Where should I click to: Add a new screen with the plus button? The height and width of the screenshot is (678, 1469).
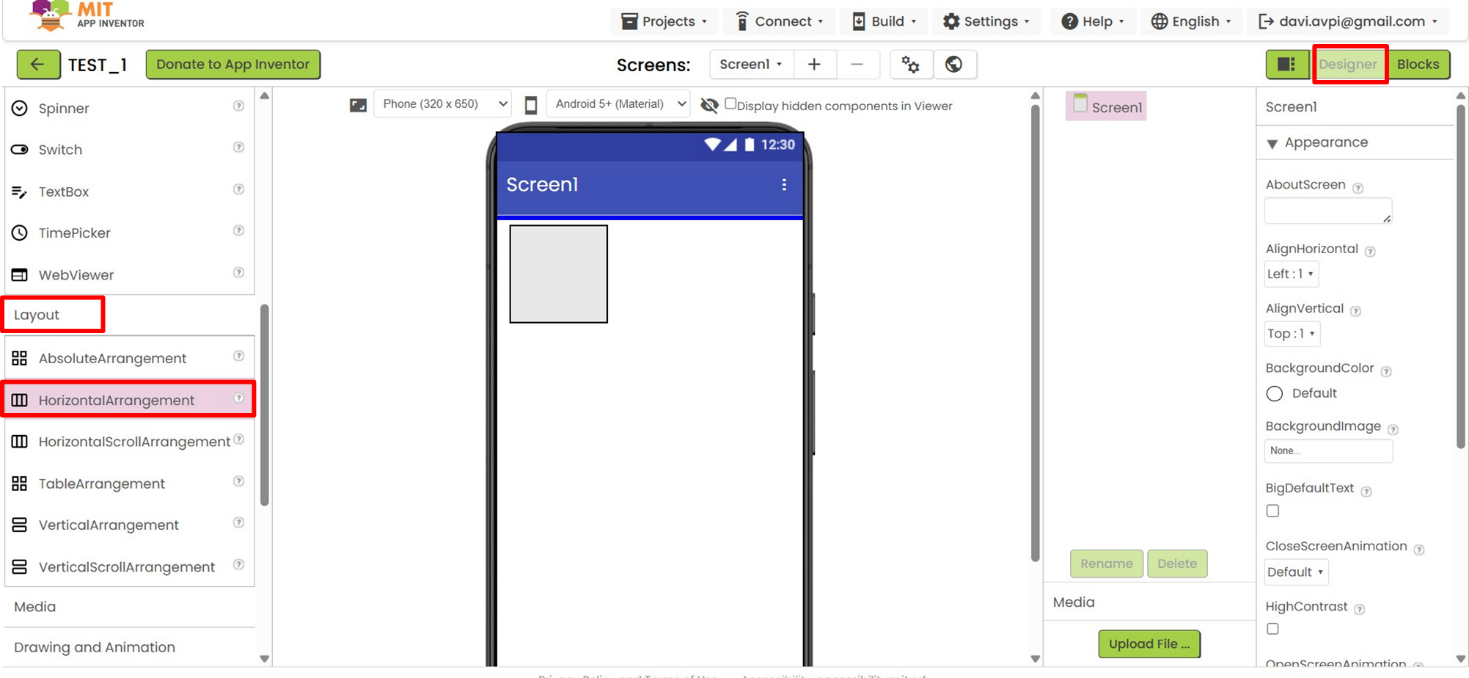point(814,64)
